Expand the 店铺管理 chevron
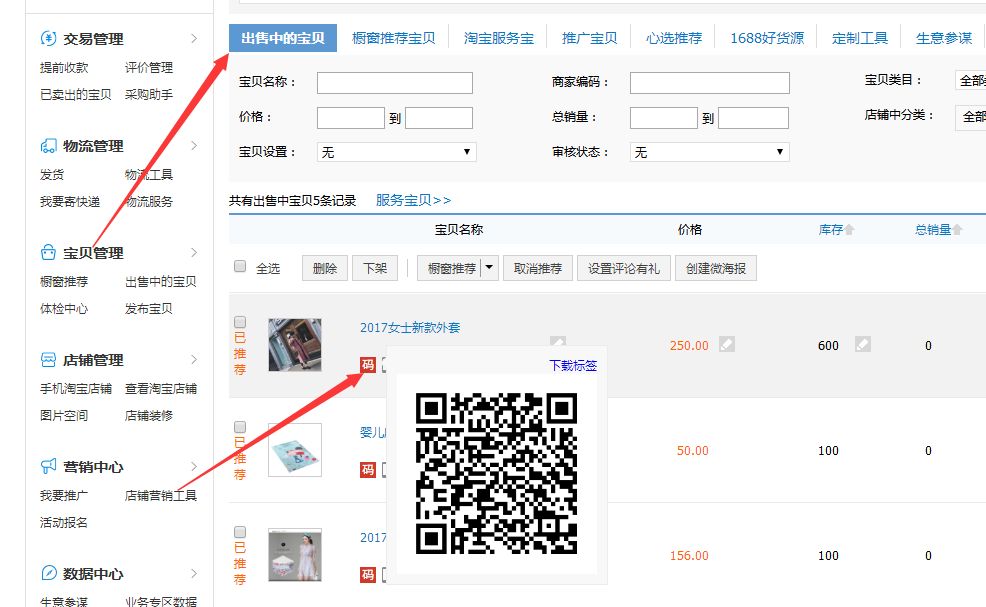The image size is (986, 607). coord(194,359)
